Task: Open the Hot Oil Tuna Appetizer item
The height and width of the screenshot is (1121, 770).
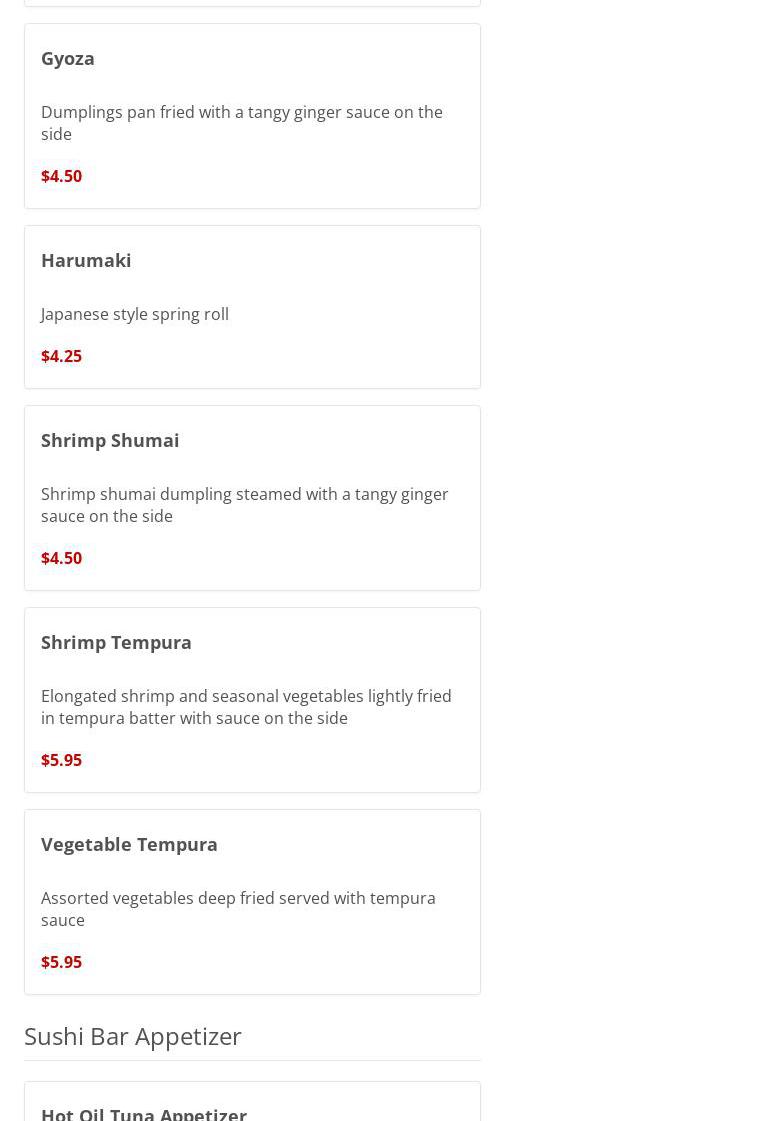Action: point(144,1114)
